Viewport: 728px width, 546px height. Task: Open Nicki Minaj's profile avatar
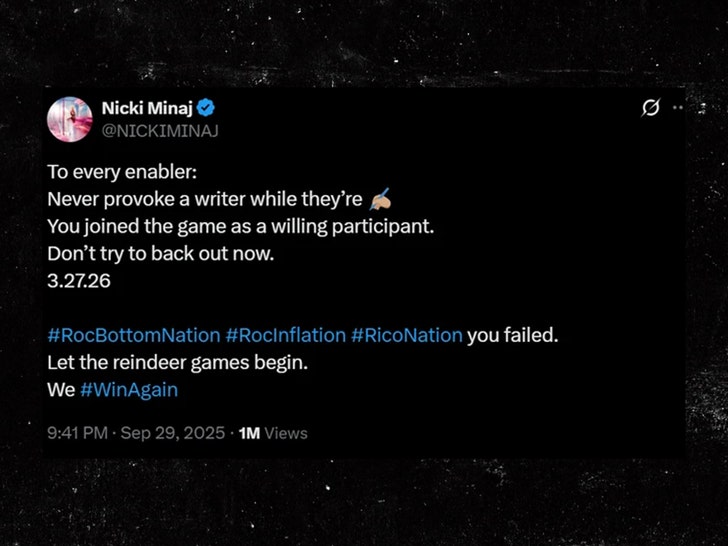(x=70, y=119)
